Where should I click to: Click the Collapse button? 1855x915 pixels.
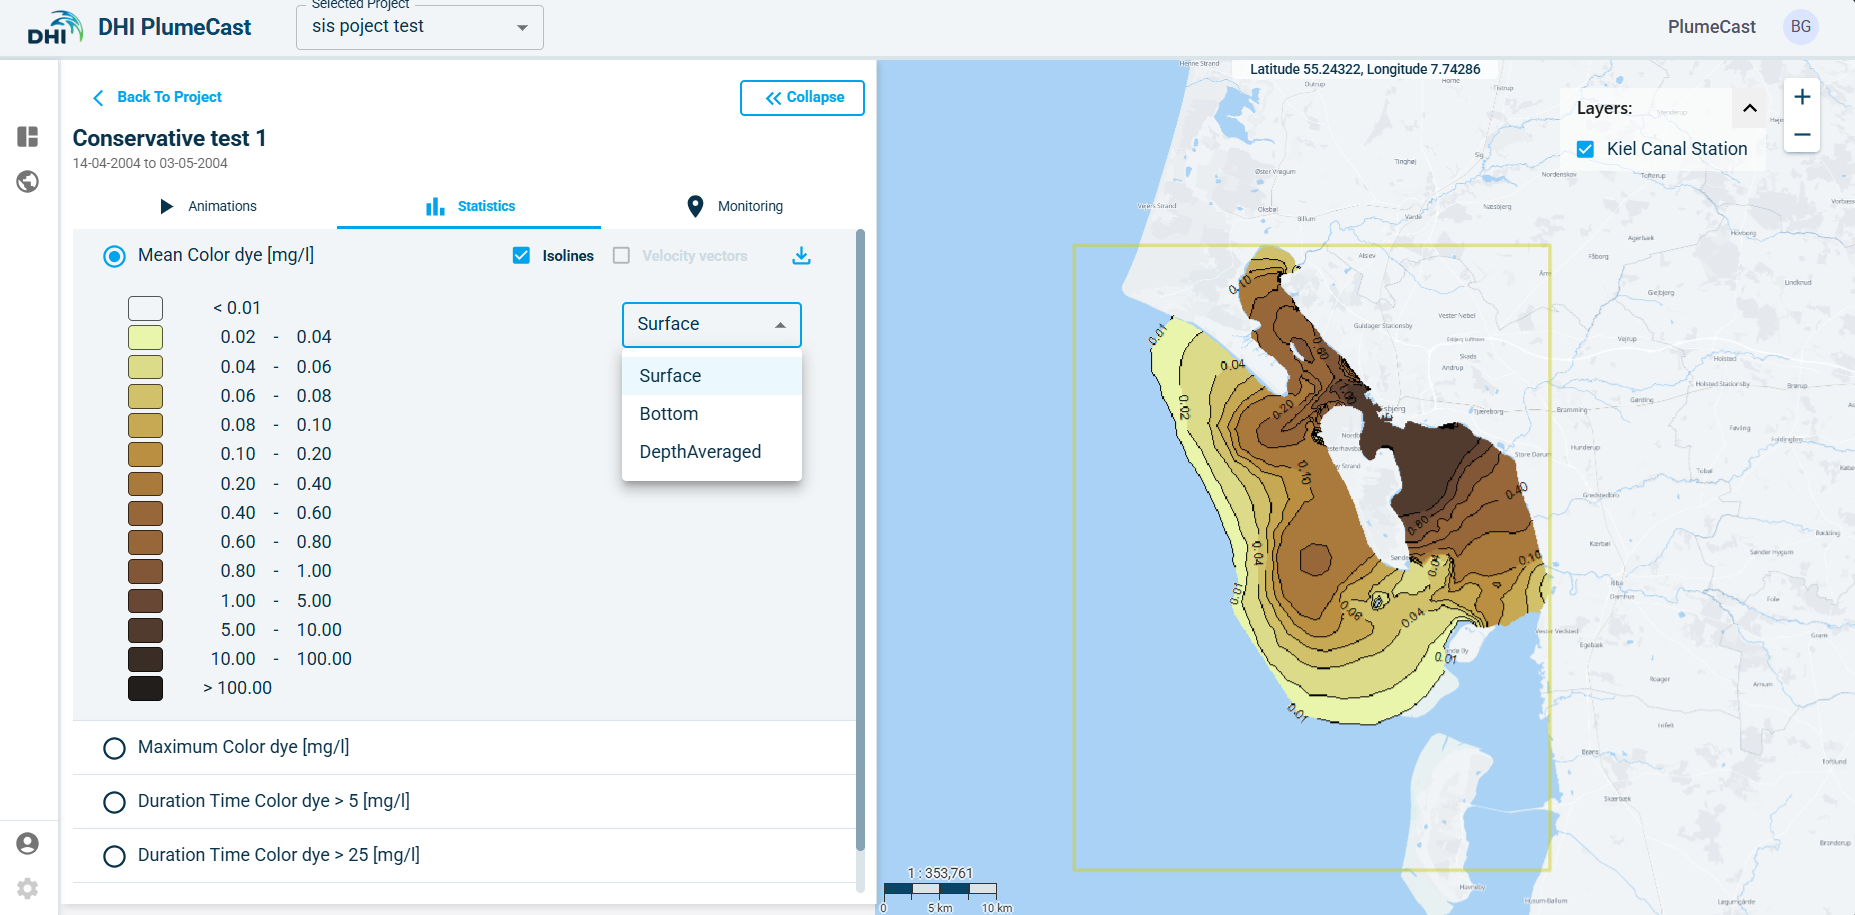802,98
